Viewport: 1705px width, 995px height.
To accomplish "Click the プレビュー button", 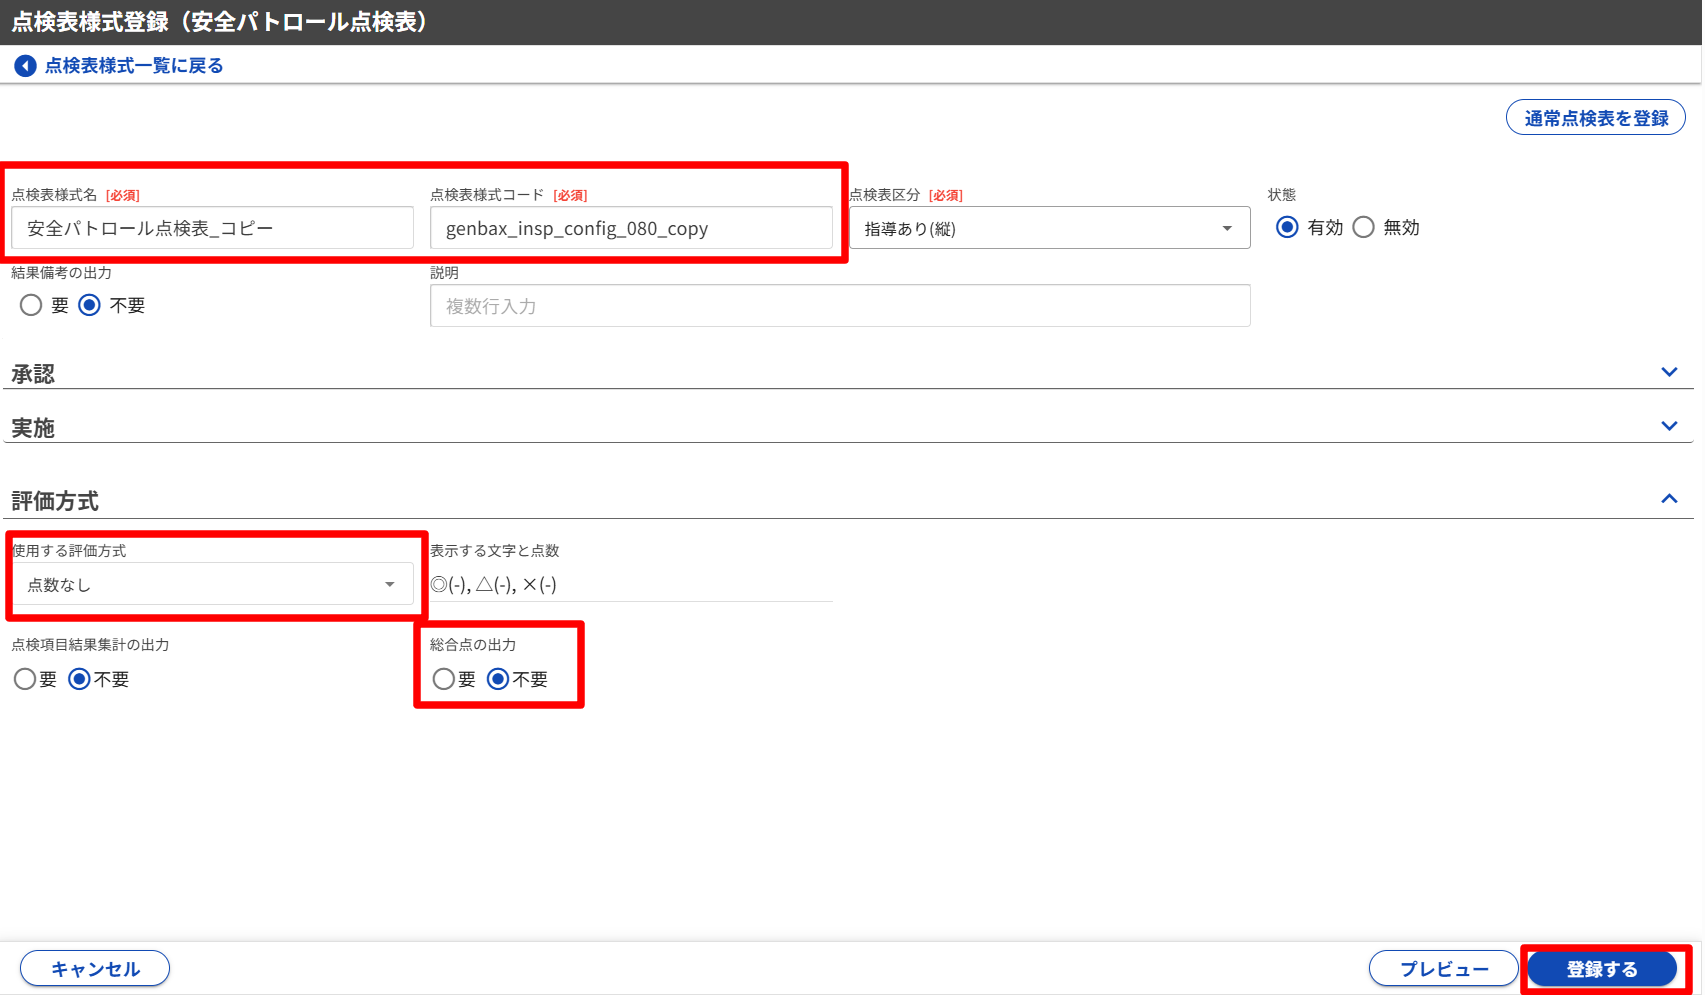I will click(1443, 968).
